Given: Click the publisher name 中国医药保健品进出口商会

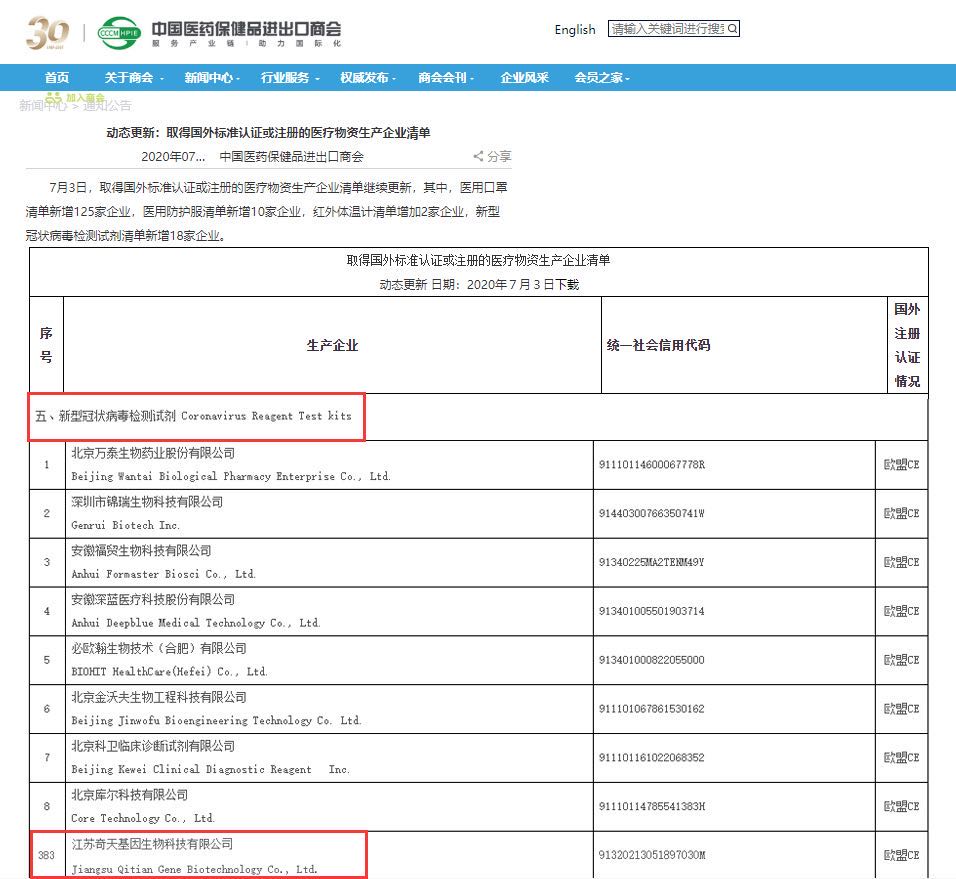Looking at the screenshot, I should tap(291, 157).
